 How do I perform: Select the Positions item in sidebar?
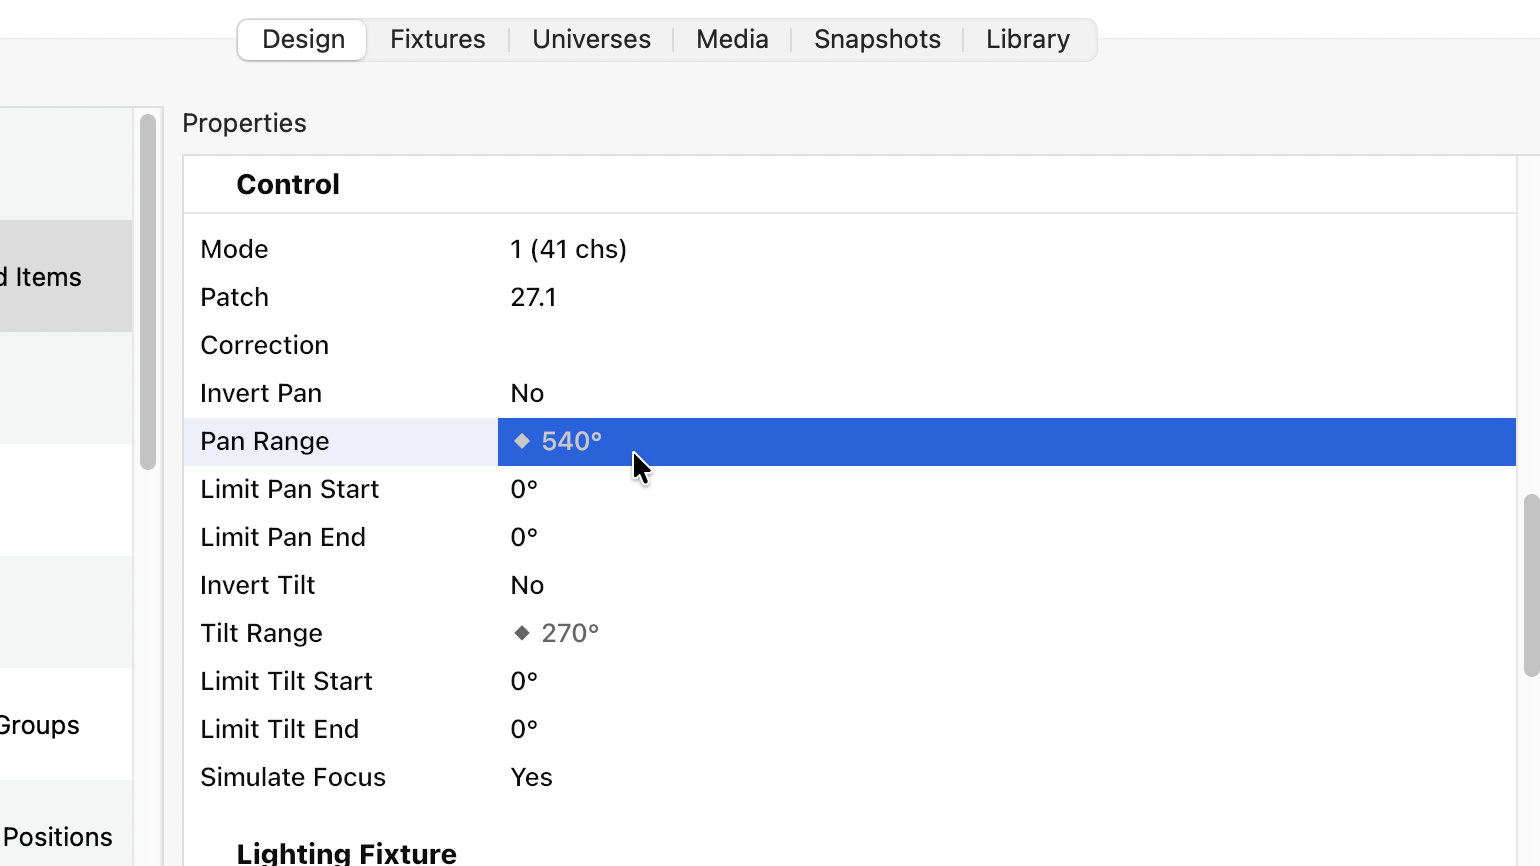[58, 837]
